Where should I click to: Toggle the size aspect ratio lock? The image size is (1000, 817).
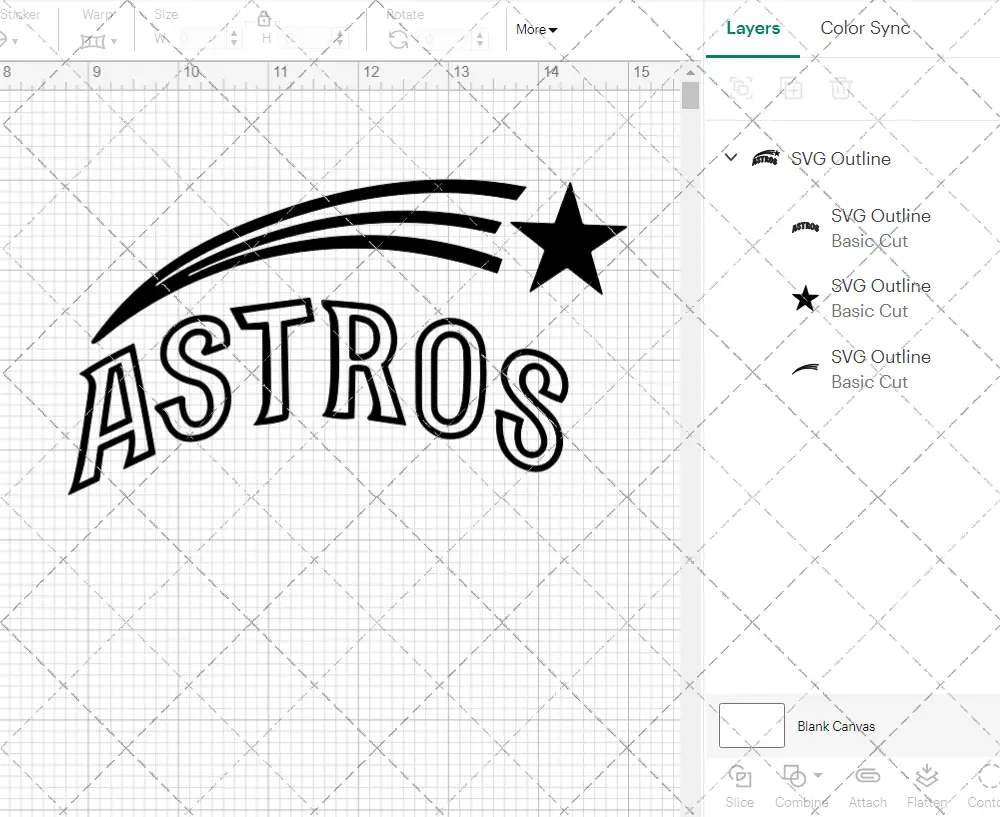(x=264, y=19)
